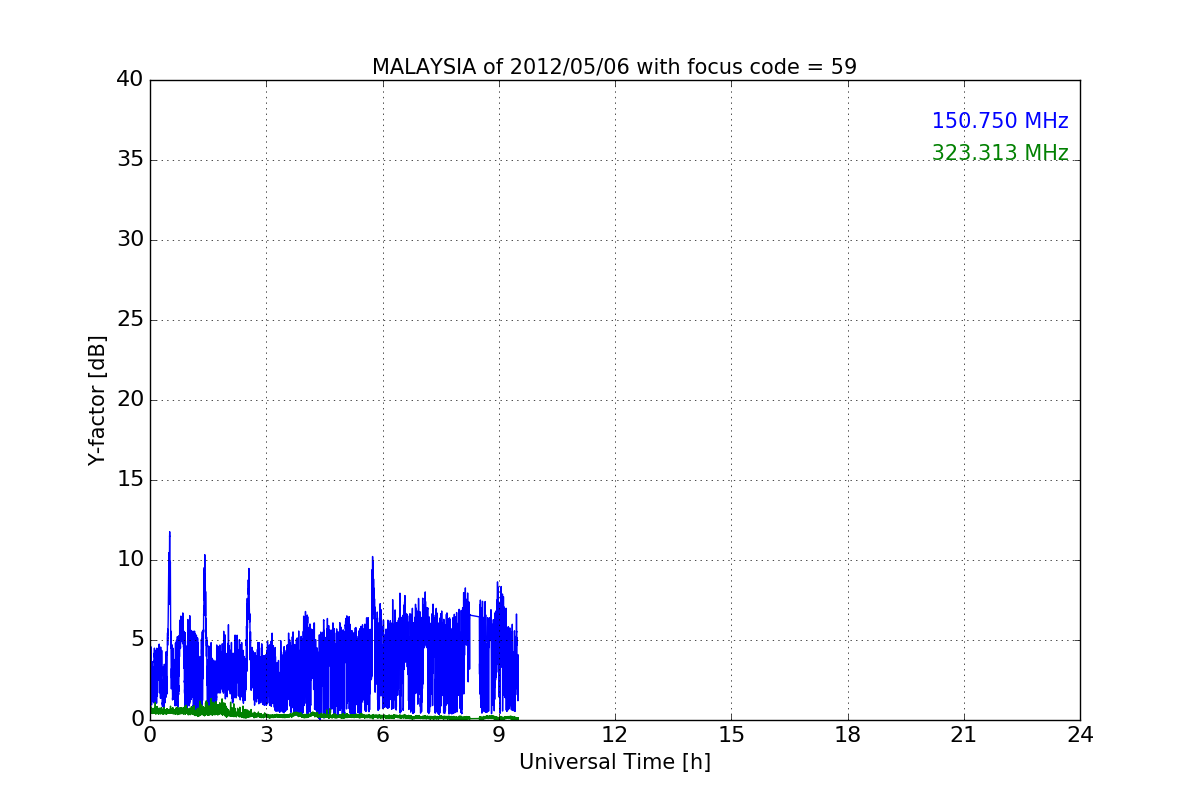Screen dimensions: 1200x800
Task: Select the 323.313 MHz legend label
Action: 1000,153
